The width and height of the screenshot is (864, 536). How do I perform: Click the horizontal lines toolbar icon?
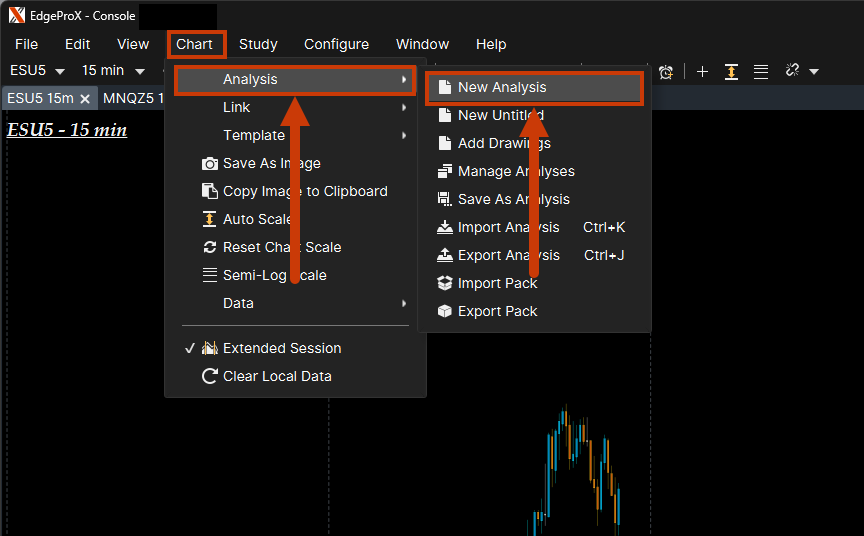pyautogui.click(x=761, y=71)
